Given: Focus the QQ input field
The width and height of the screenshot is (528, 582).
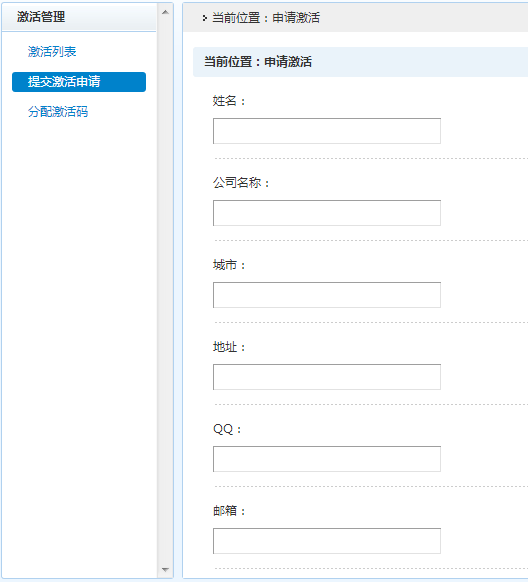Looking at the screenshot, I should (327, 459).
